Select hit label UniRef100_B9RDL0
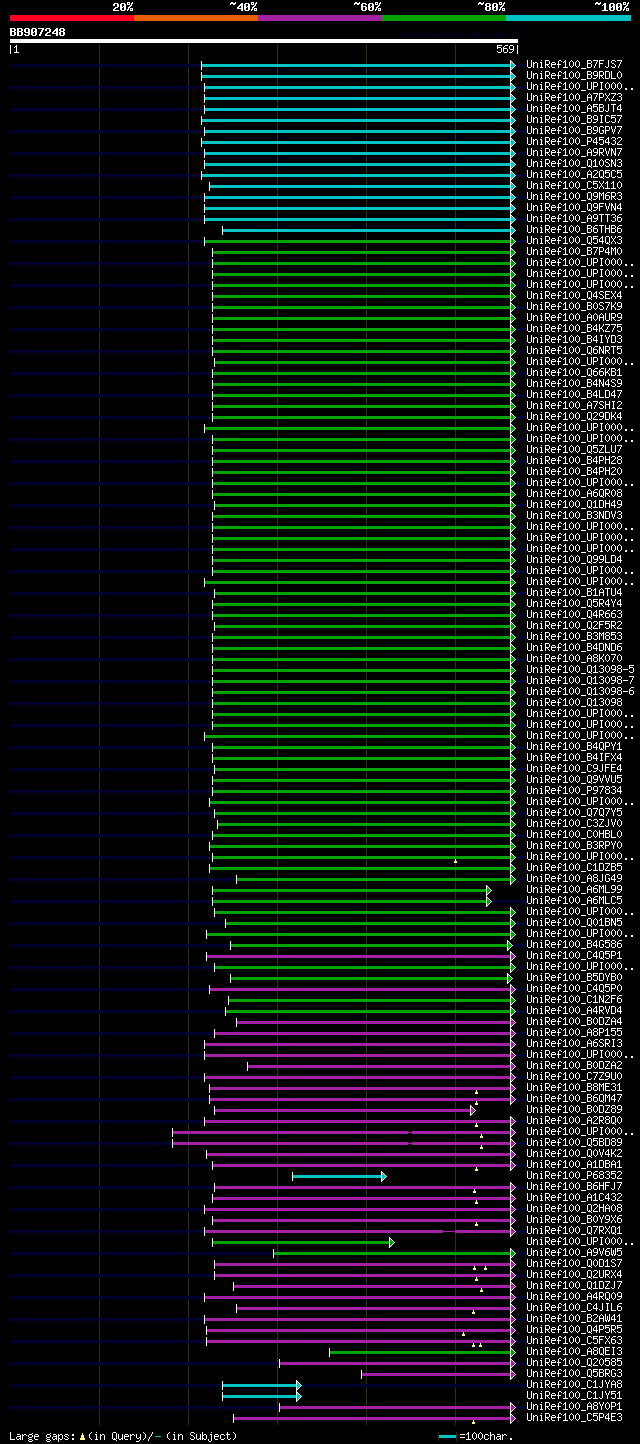The image size is (640, 1444). click(x=574, y=75)
